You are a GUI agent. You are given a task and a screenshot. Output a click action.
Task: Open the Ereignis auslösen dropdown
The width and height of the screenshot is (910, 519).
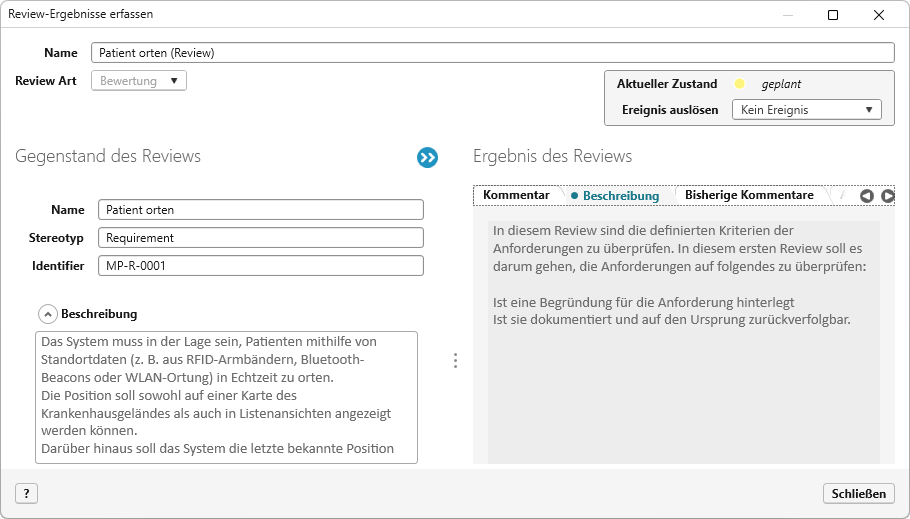click(x=807, y=110)
